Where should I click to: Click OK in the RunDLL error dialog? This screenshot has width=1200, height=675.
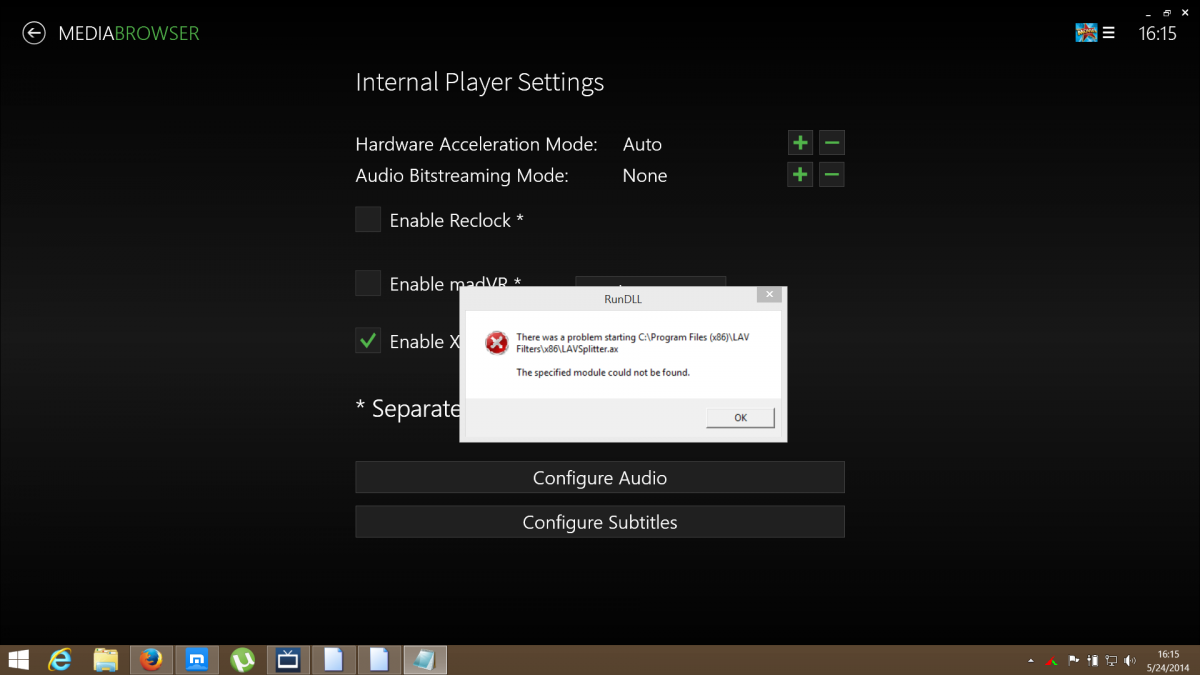[x=740, y=417]
